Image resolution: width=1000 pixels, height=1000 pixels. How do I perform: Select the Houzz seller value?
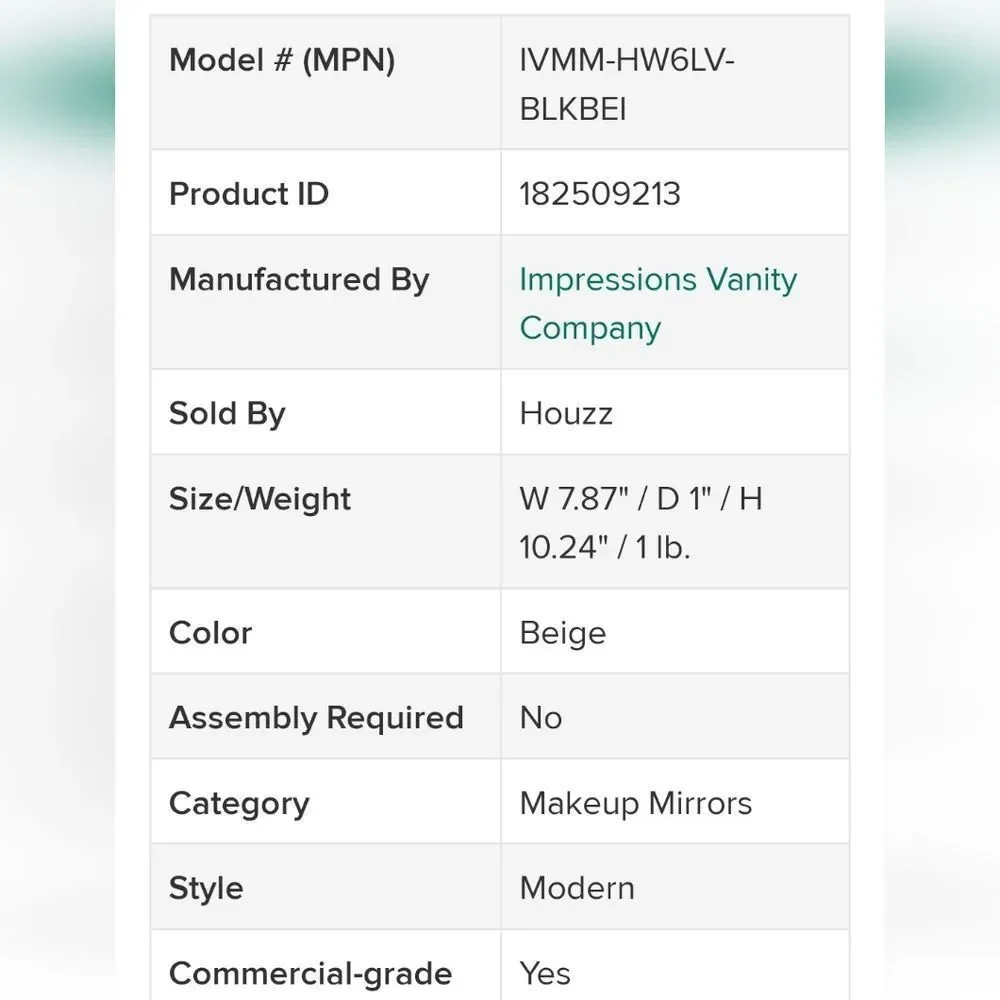pyautogui.click(x=566, y=413)
